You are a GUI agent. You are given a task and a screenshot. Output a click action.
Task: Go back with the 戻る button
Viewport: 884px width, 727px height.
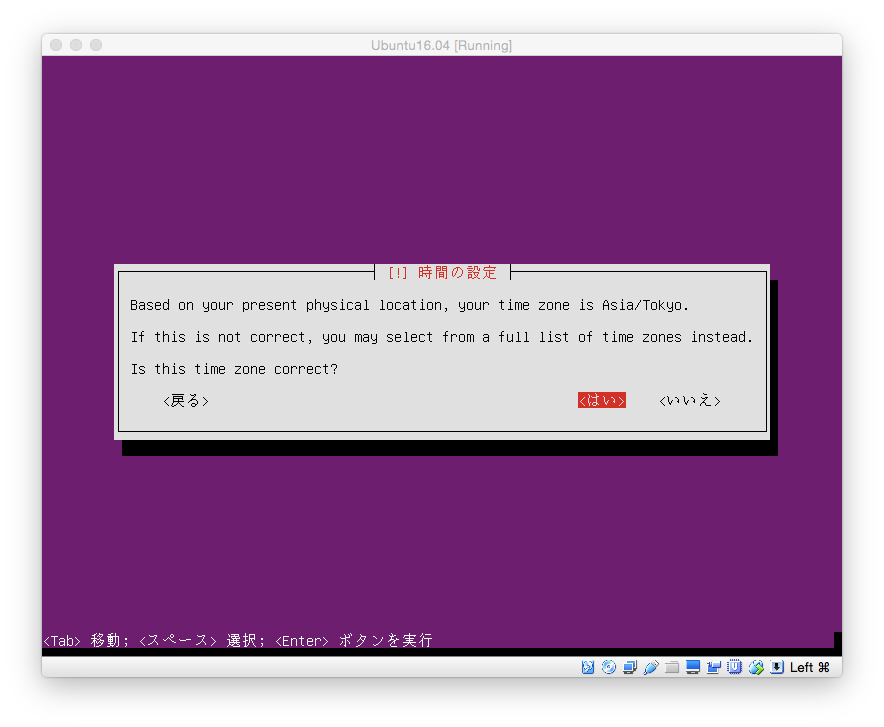tap(186, 400)
